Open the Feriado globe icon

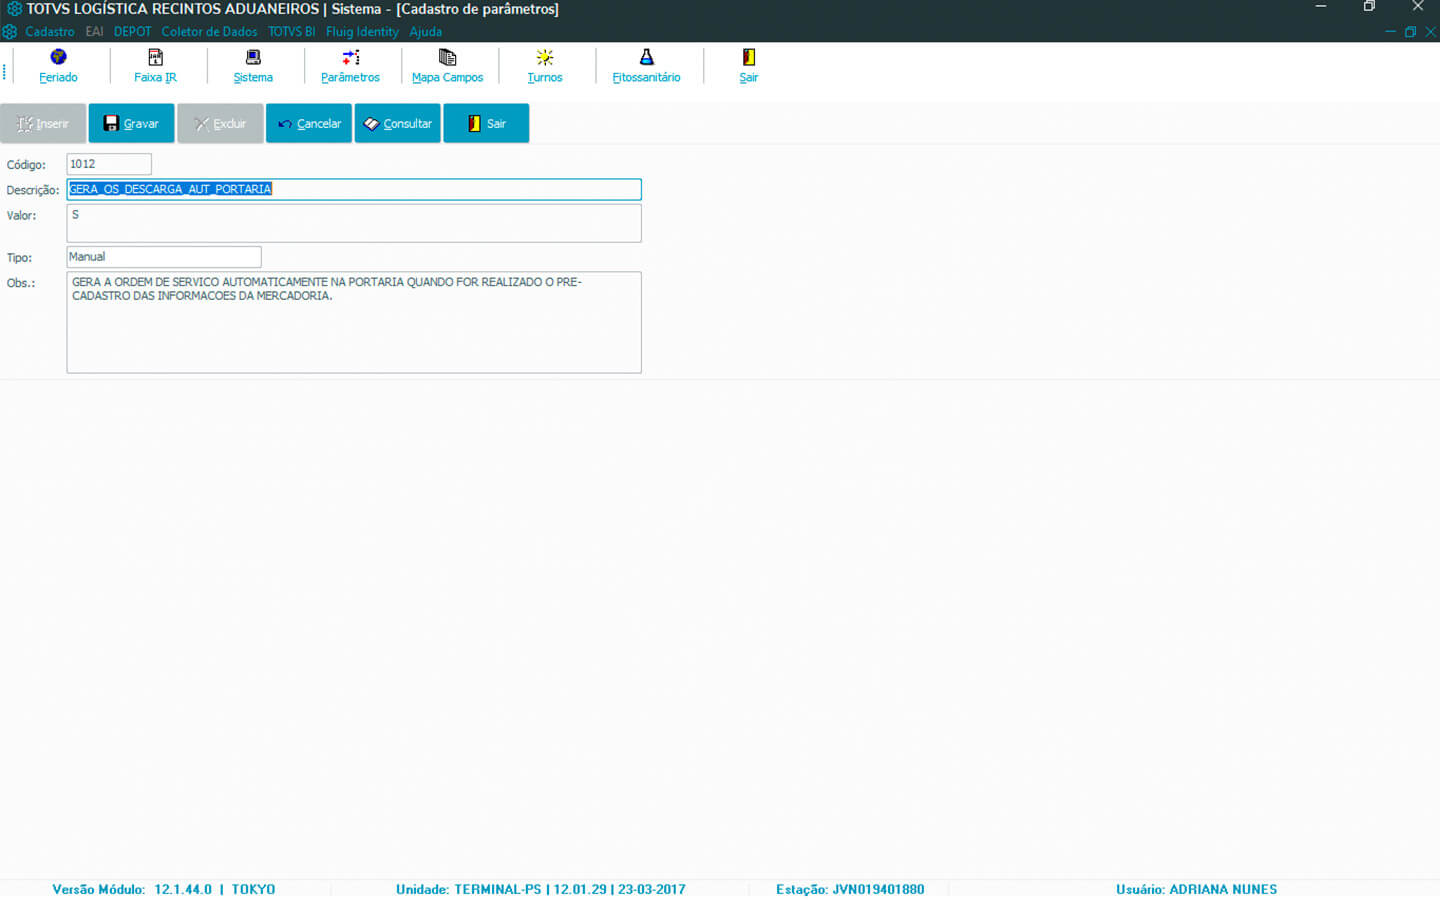click(58, 58)
